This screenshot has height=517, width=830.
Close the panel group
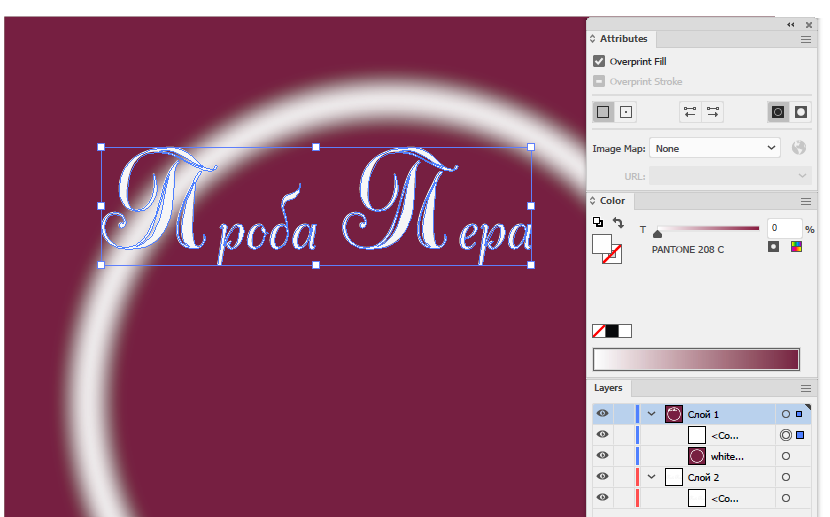click(x=809, y=24)
